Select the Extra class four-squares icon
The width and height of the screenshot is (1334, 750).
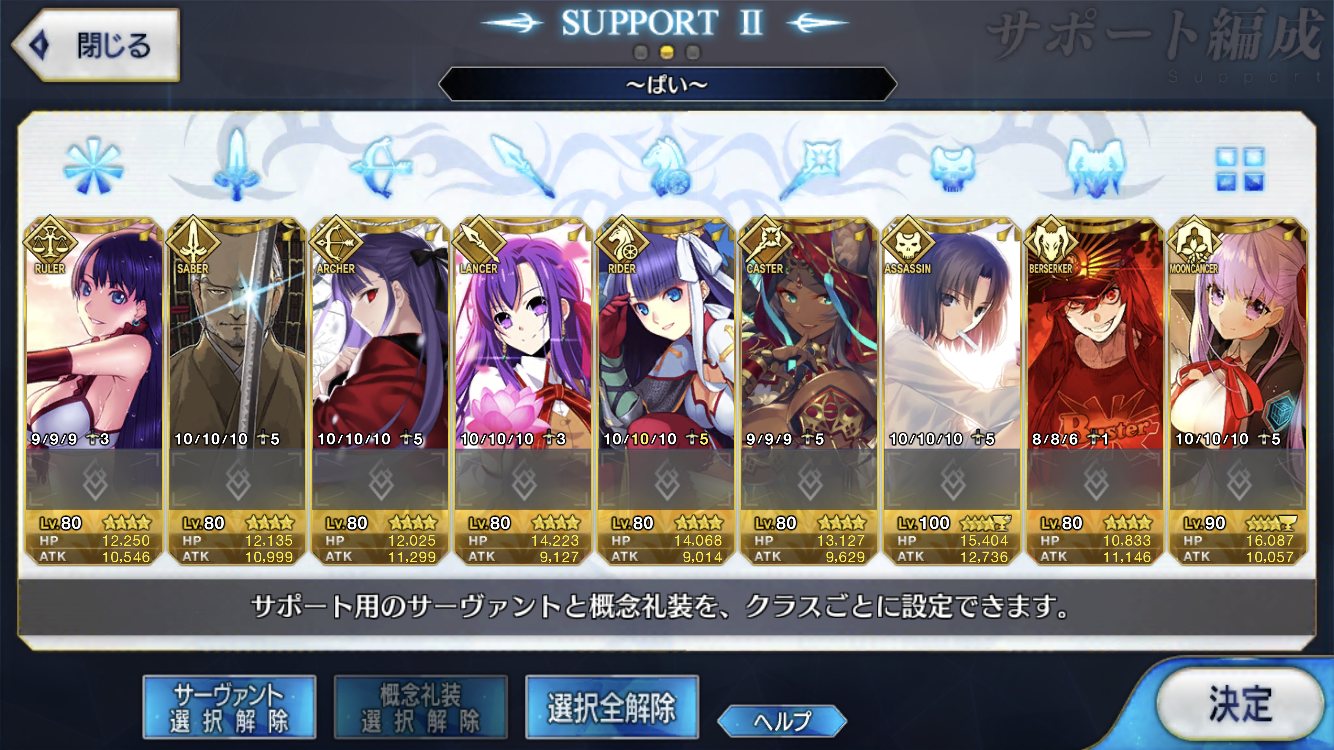point(1239,168)
